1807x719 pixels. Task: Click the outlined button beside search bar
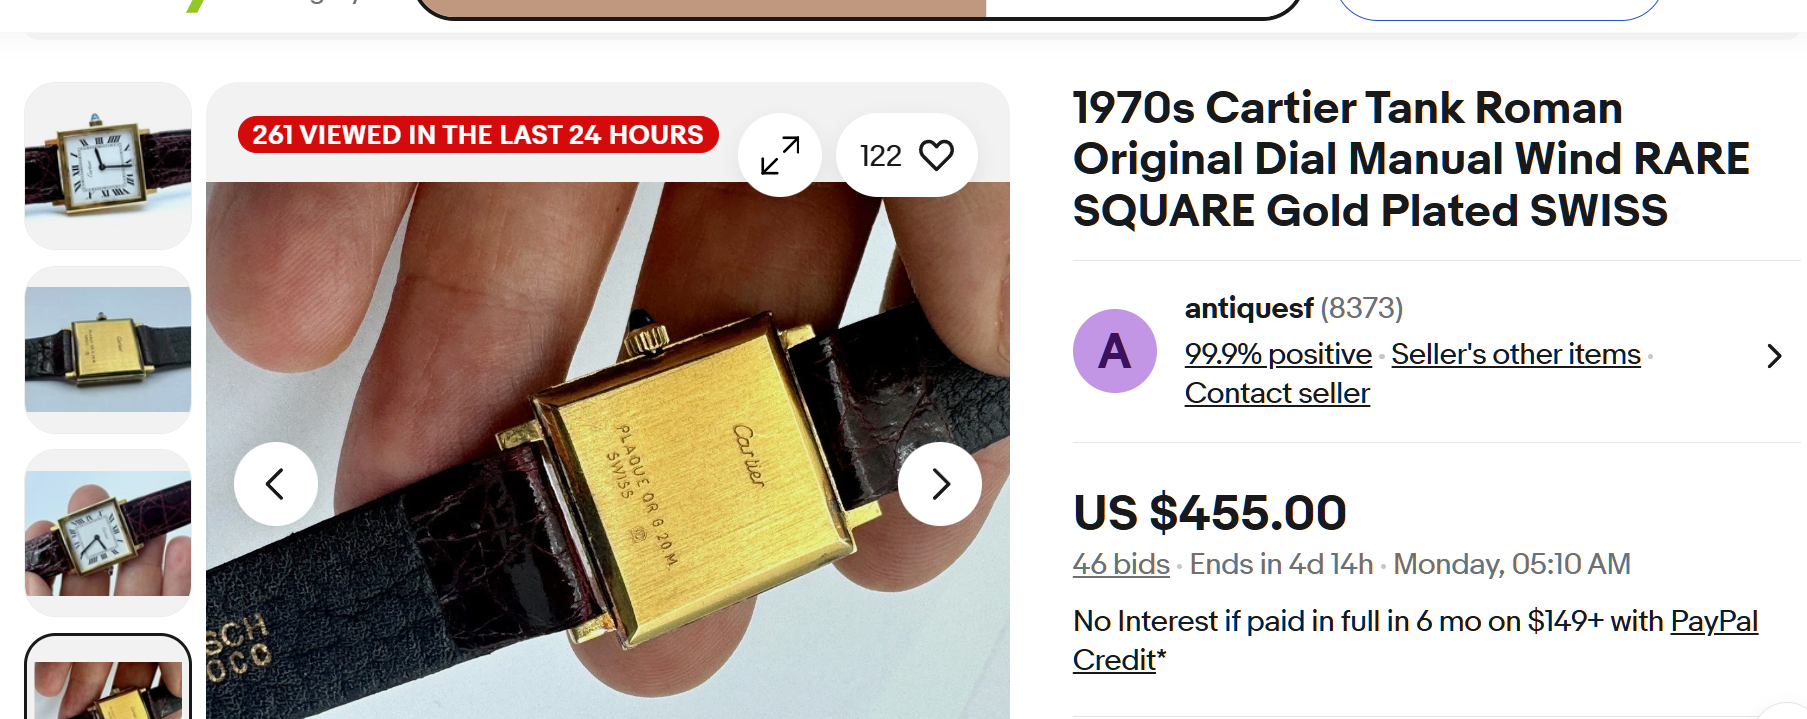1498,8
